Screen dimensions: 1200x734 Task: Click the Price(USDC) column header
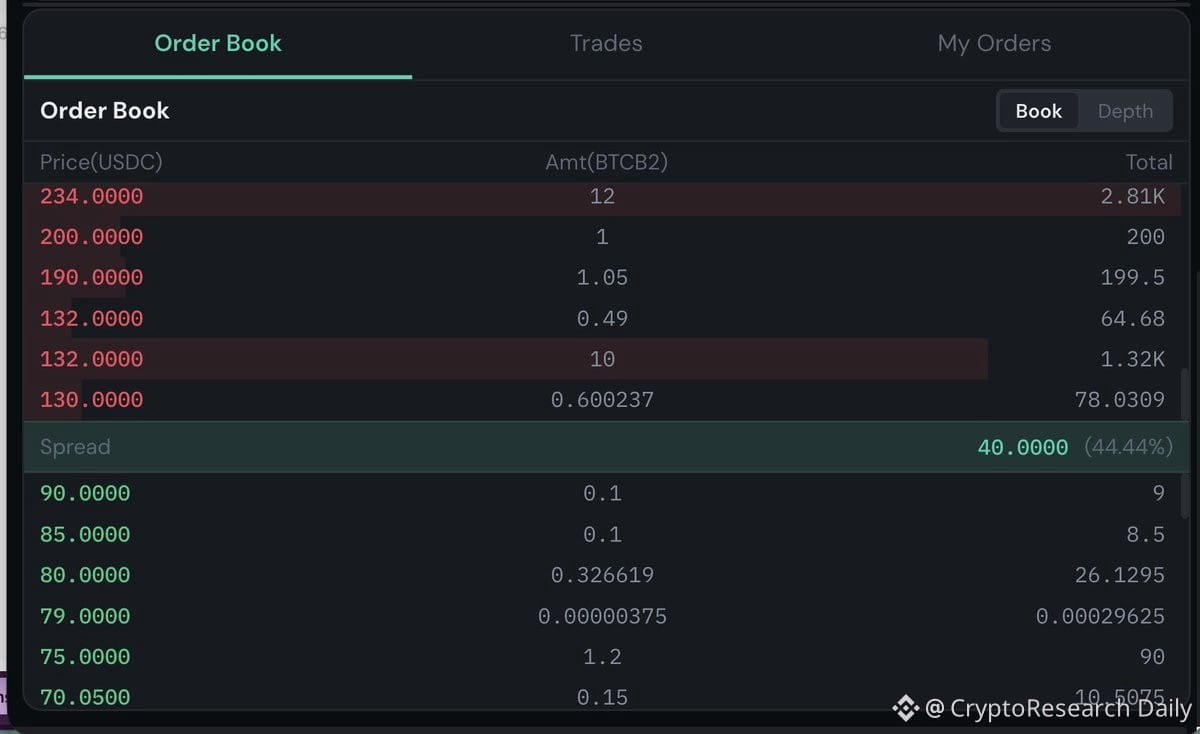tap(101, 162)
